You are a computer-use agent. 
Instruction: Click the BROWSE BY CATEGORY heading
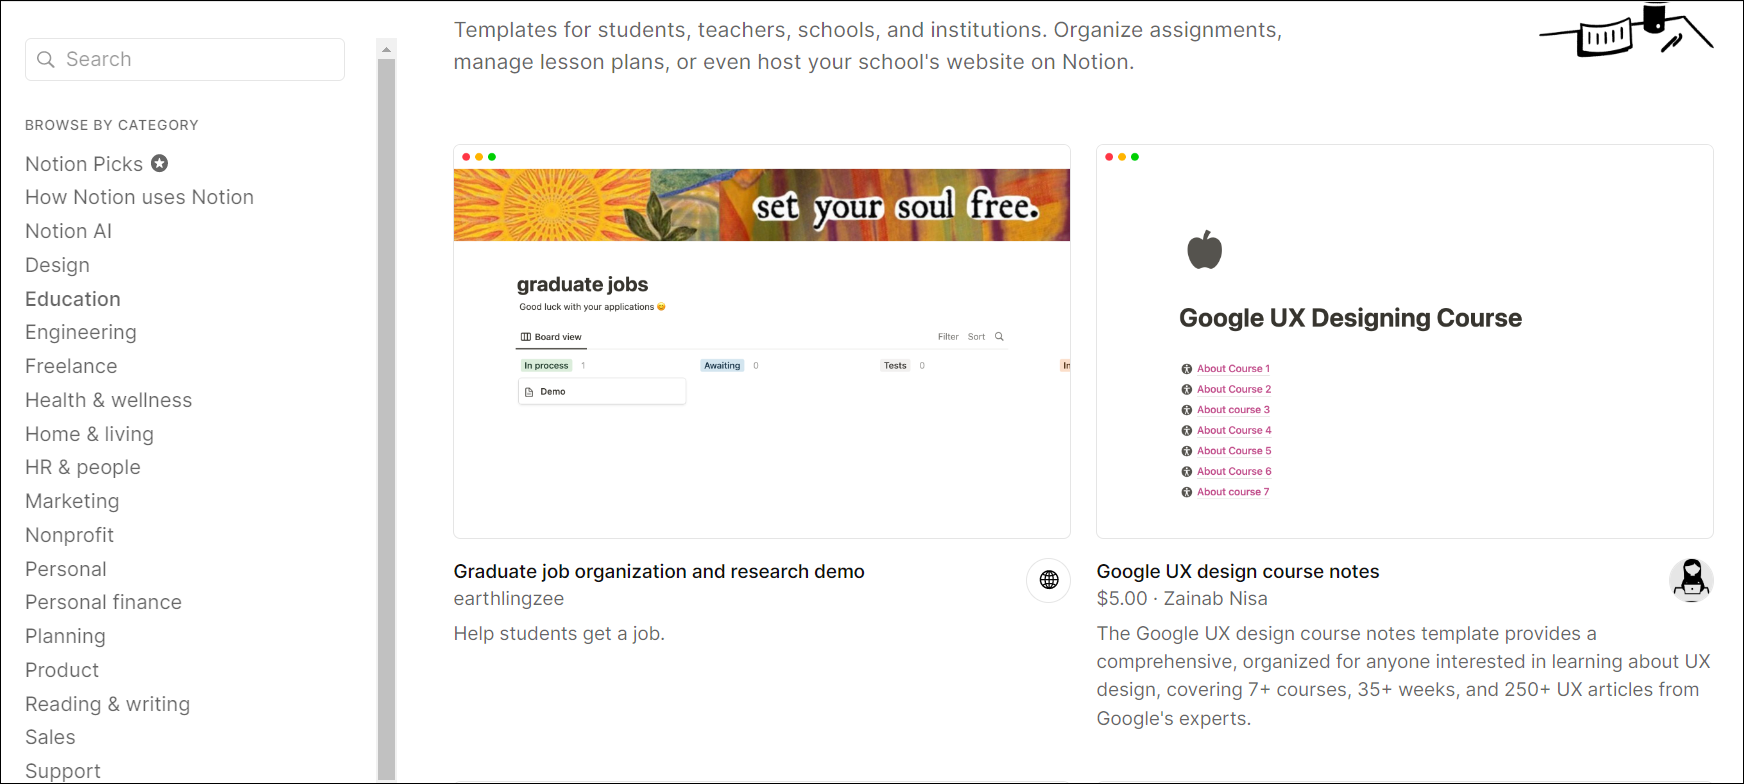(x=112, y=125)
